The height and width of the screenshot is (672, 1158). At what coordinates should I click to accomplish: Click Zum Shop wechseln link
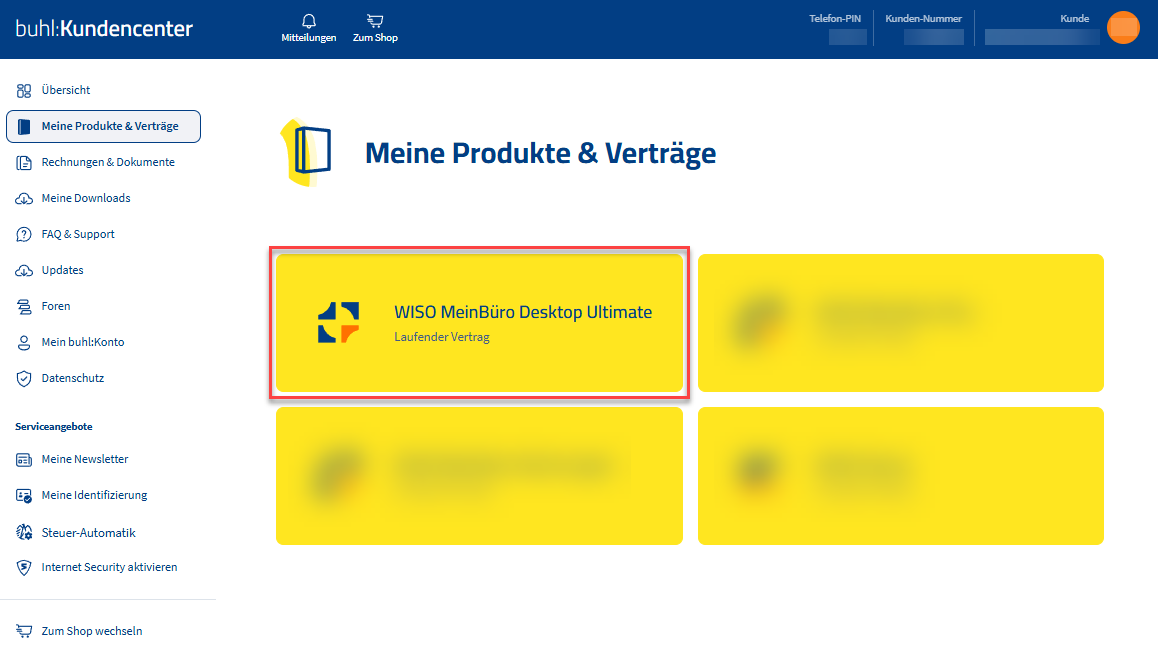pos(92,631)
